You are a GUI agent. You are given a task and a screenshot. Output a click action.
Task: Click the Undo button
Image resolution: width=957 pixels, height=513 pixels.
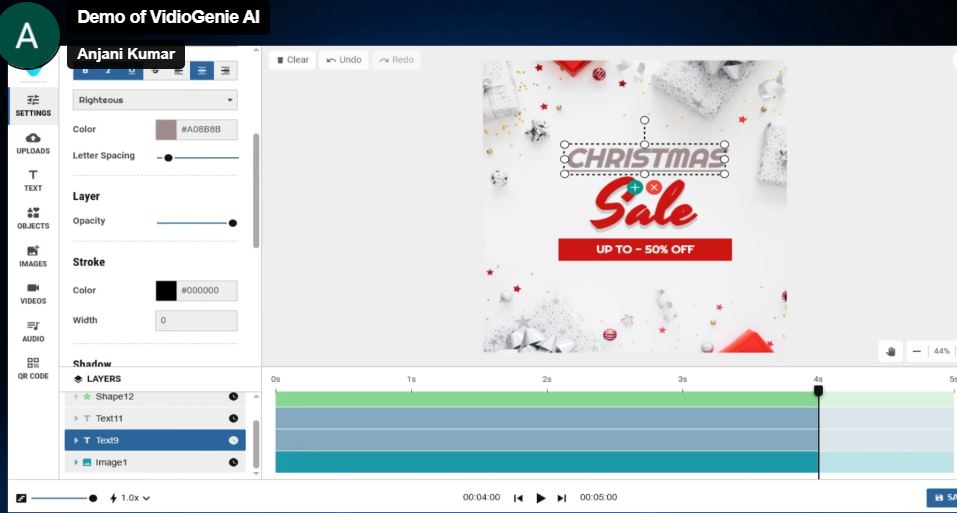pos(344,60)
